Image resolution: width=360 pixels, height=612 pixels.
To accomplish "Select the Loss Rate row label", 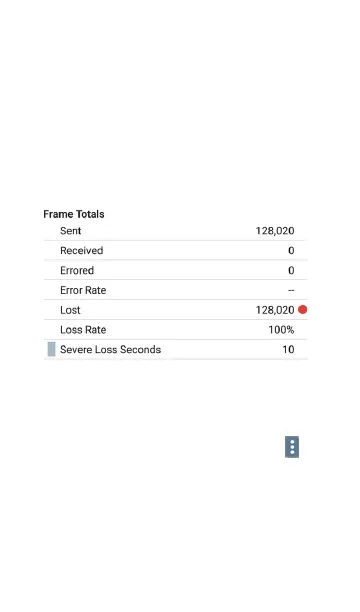I will [83, 330].
